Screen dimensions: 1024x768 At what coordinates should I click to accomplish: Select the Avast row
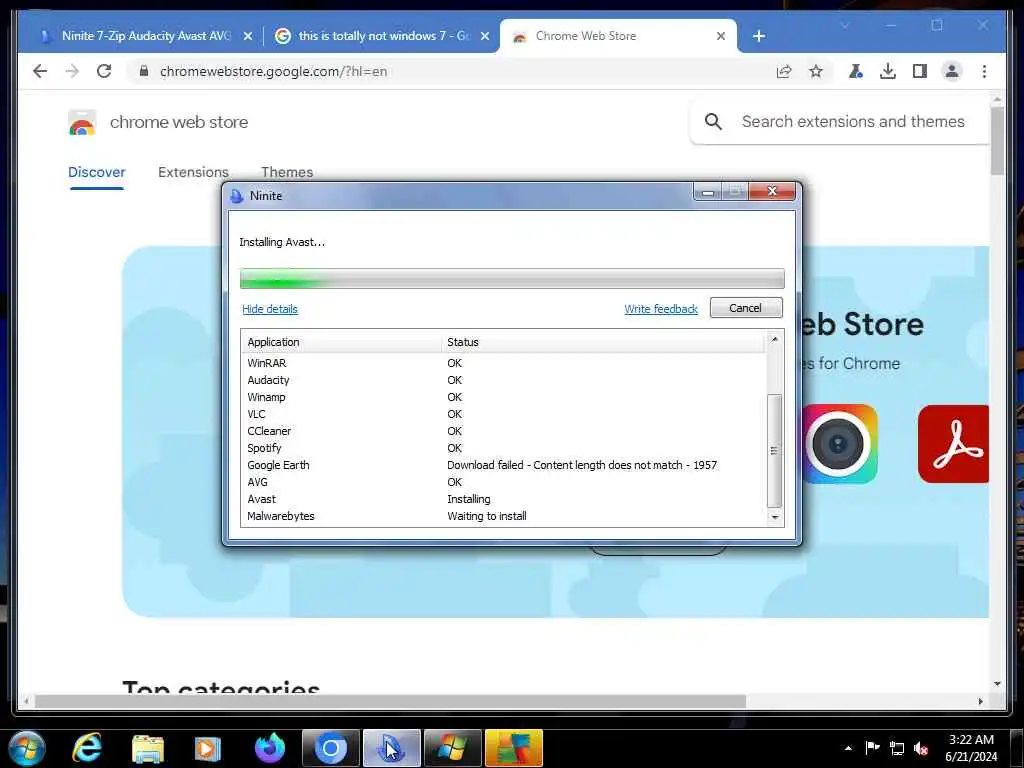[x=503, y=499]
